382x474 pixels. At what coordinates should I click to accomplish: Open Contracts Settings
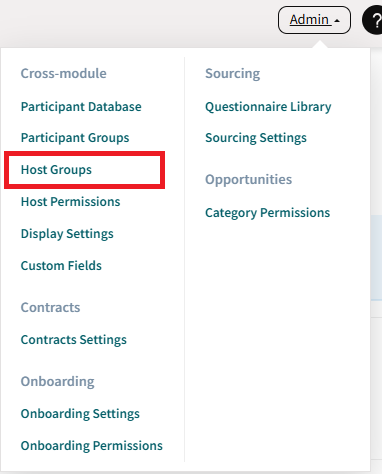(74, 340)
